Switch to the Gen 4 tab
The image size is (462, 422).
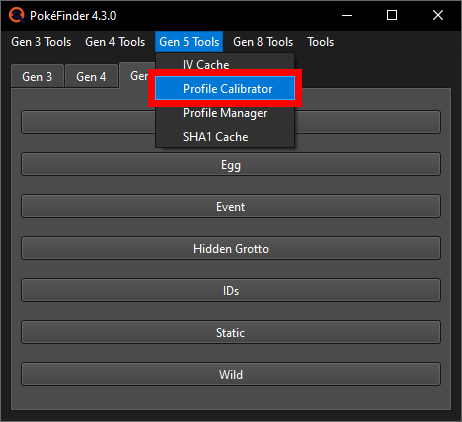(x=91, y=76)
